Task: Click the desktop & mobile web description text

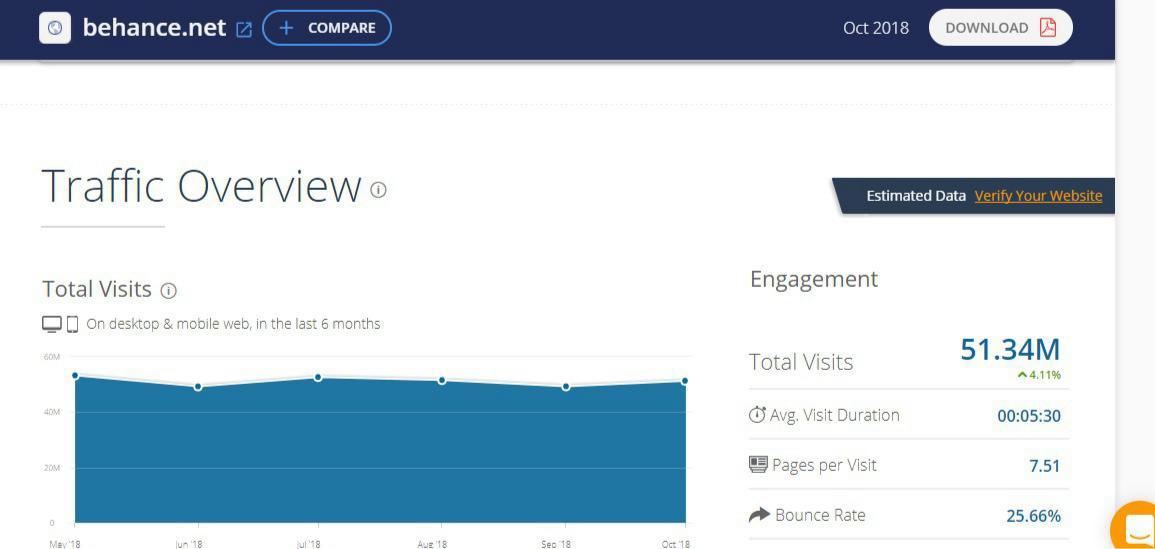Action: [234, 324]
